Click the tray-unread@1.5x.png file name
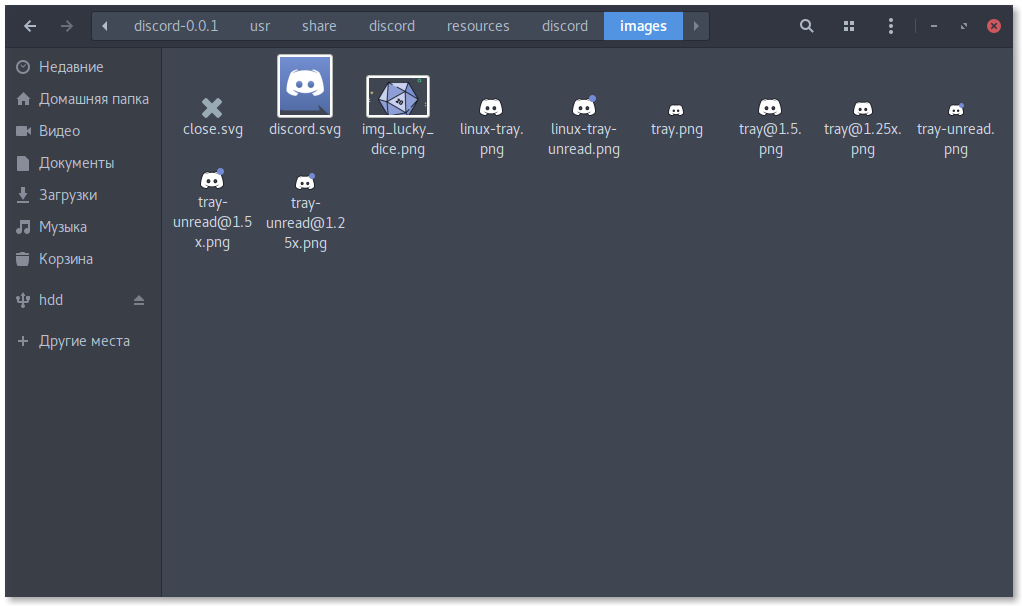Screen dimensions: 1022x606 click(212, 222)
